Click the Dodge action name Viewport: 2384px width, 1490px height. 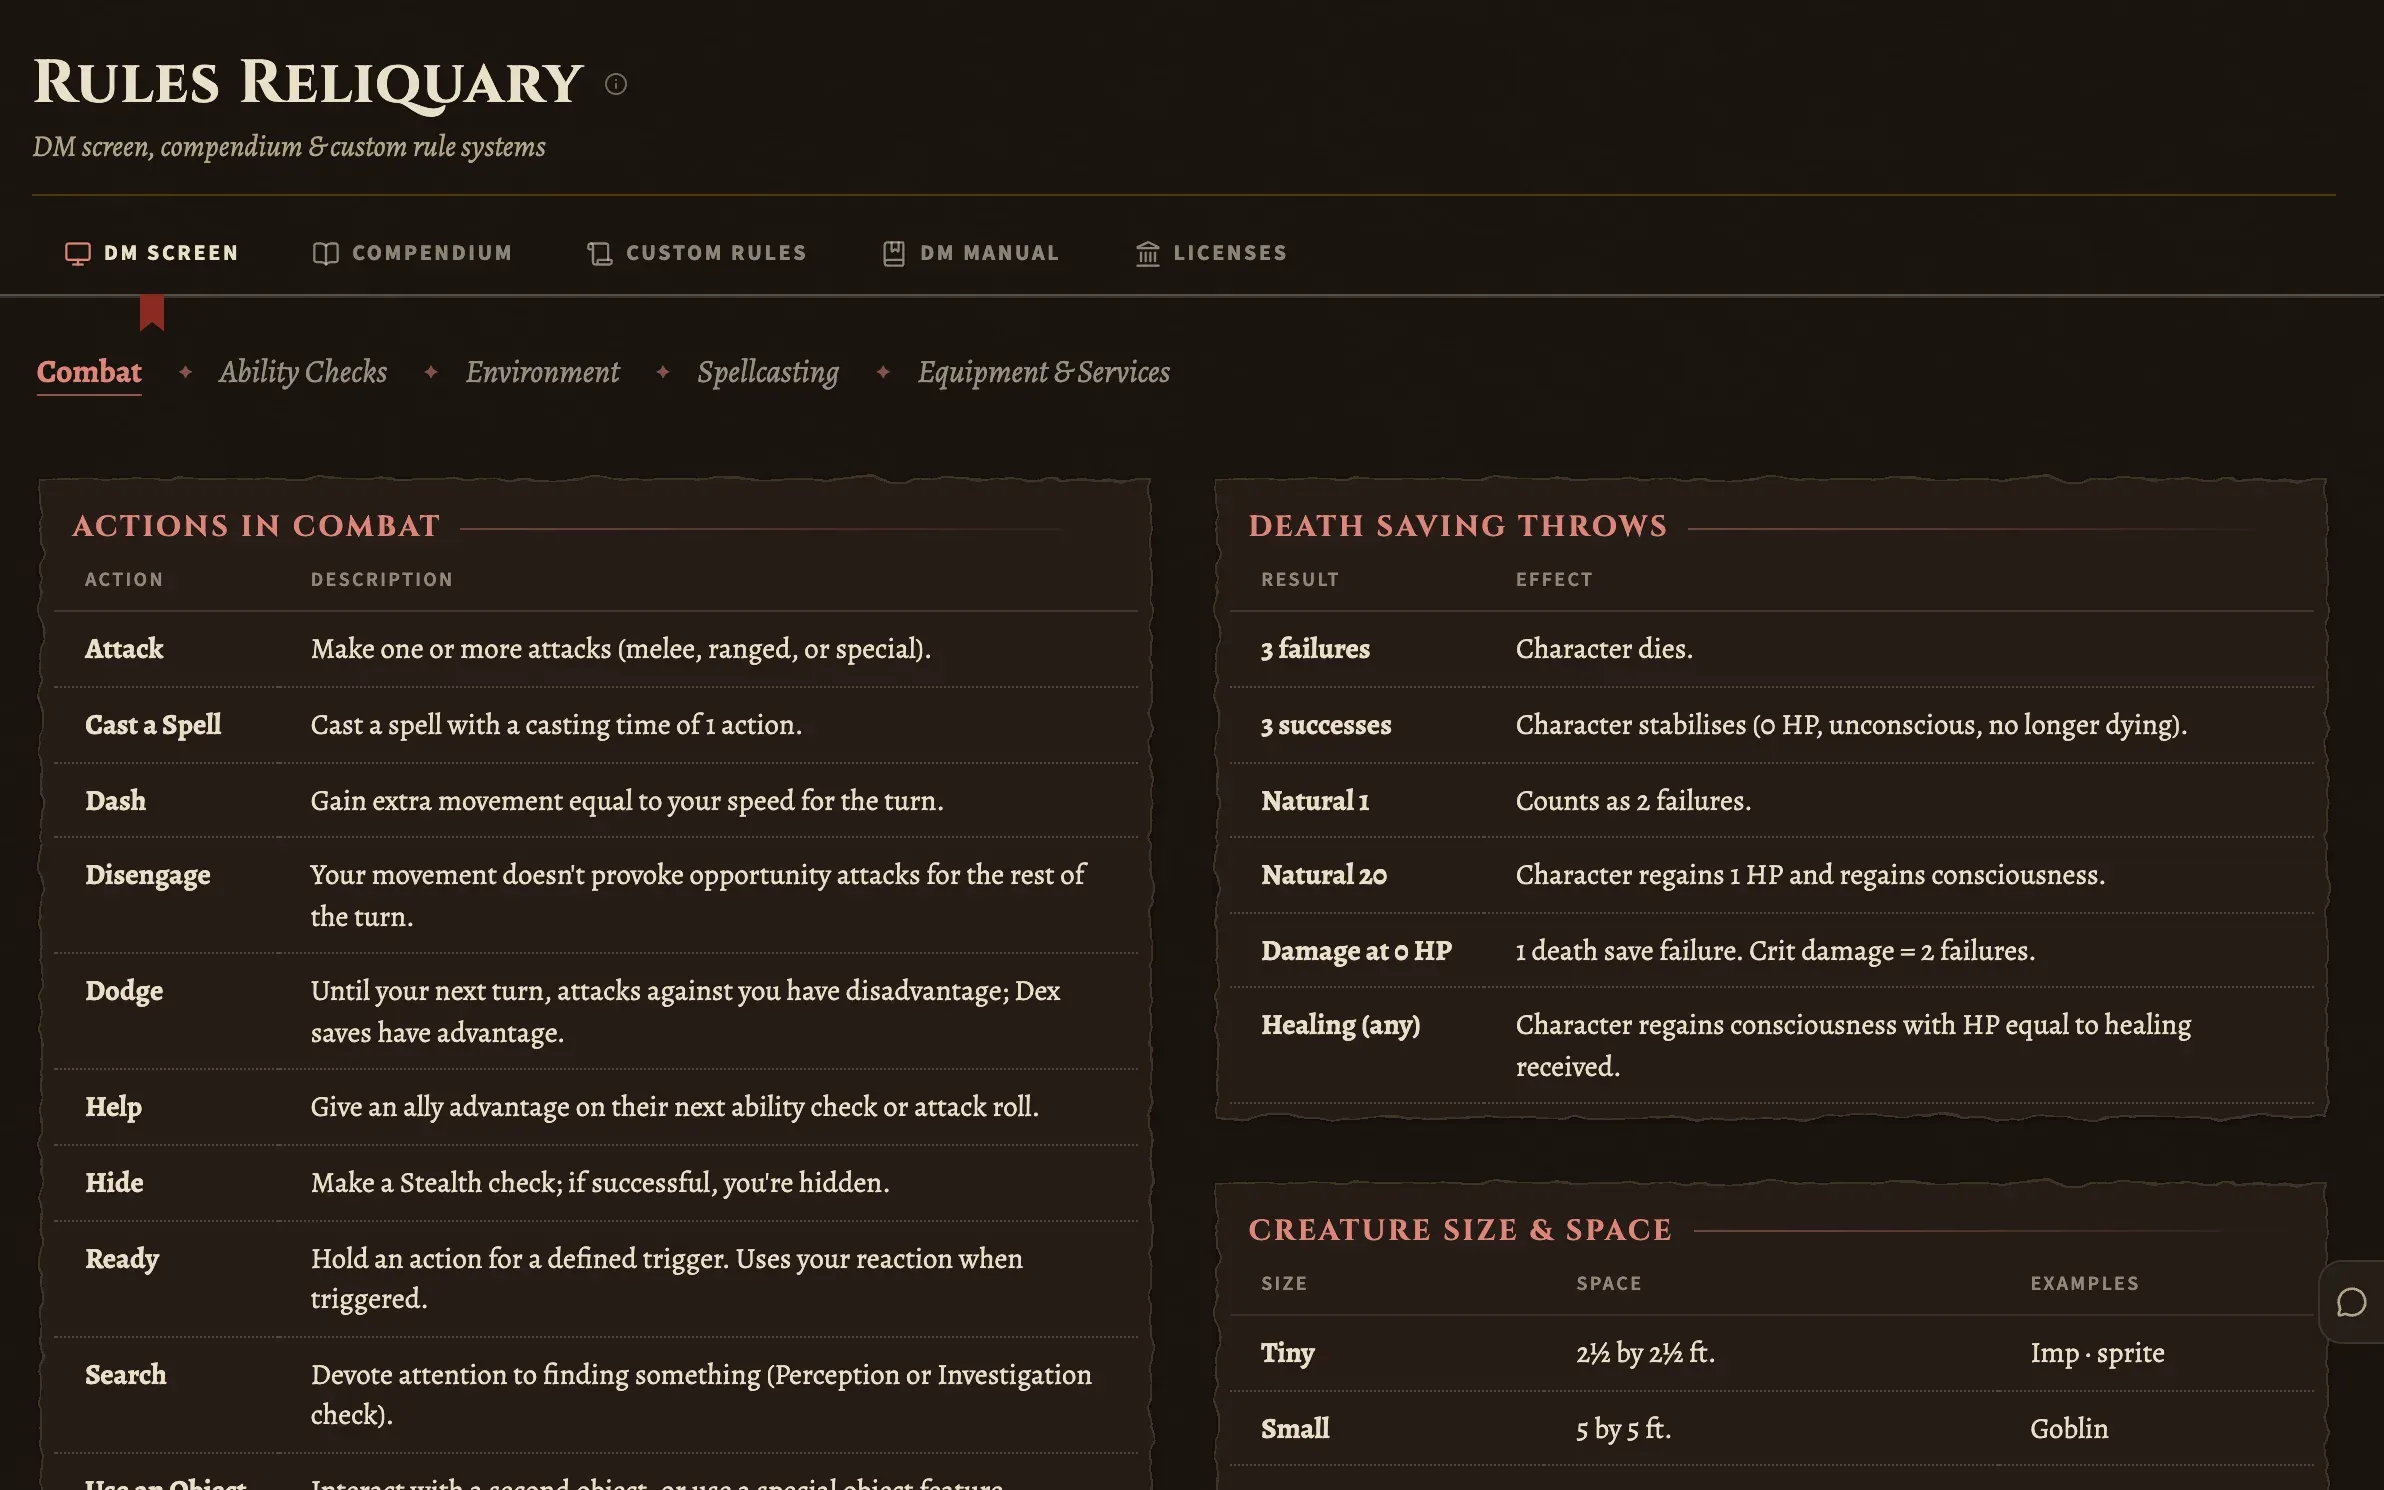pyautogui.click(x=124, y=991)
